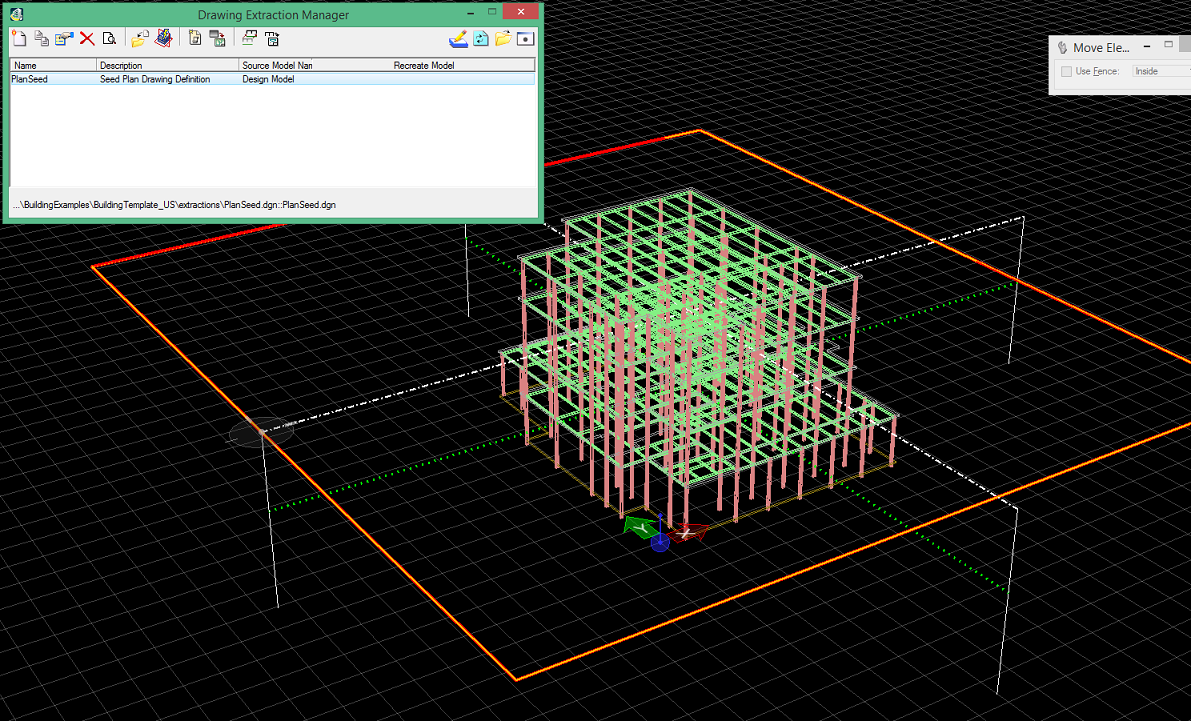Open the Inside fence mode dropdown
1191x721 pixels.
tap(1160, 72)
